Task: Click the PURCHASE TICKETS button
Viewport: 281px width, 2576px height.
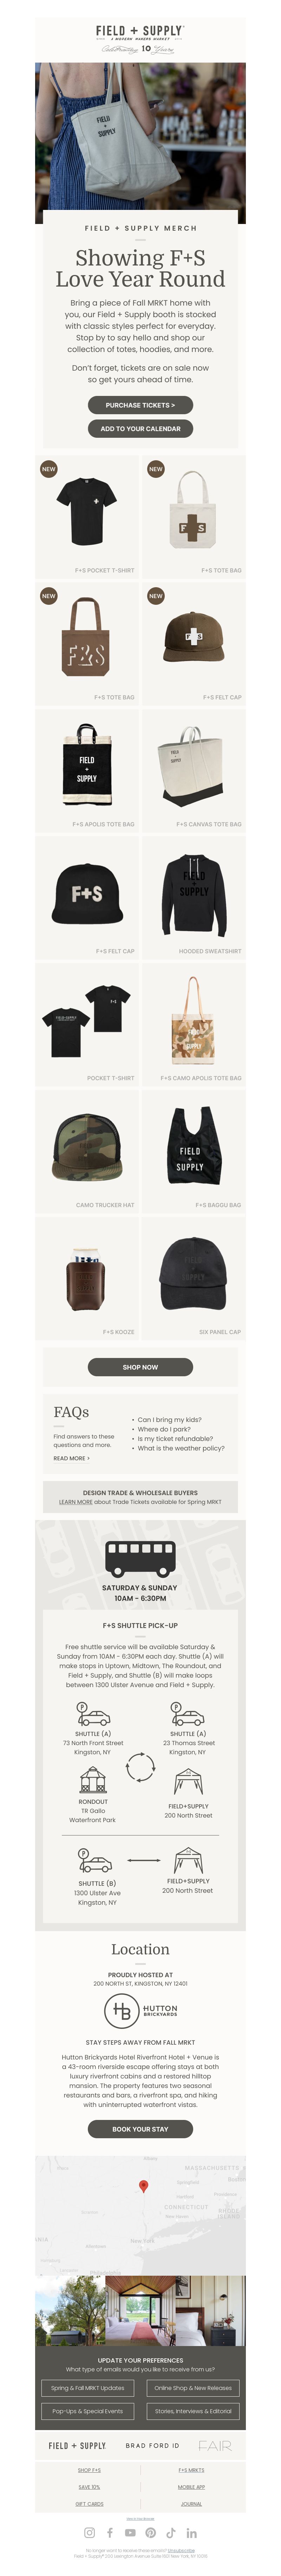Action: click(140, 405)
